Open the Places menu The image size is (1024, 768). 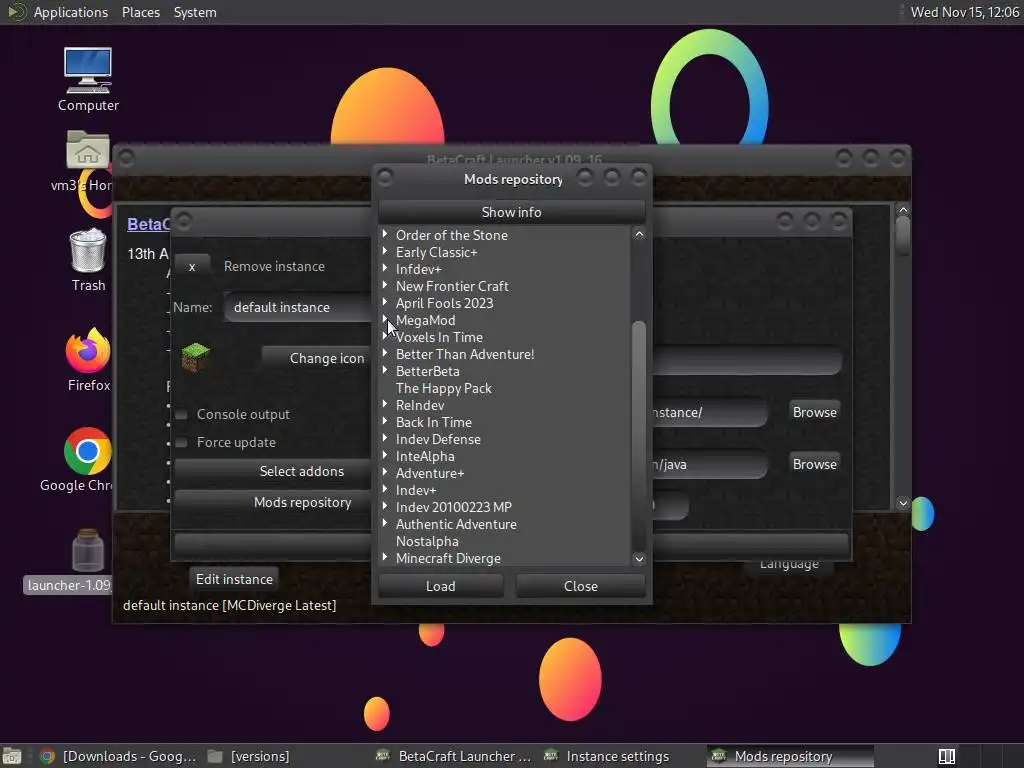(x=140, y=12)
